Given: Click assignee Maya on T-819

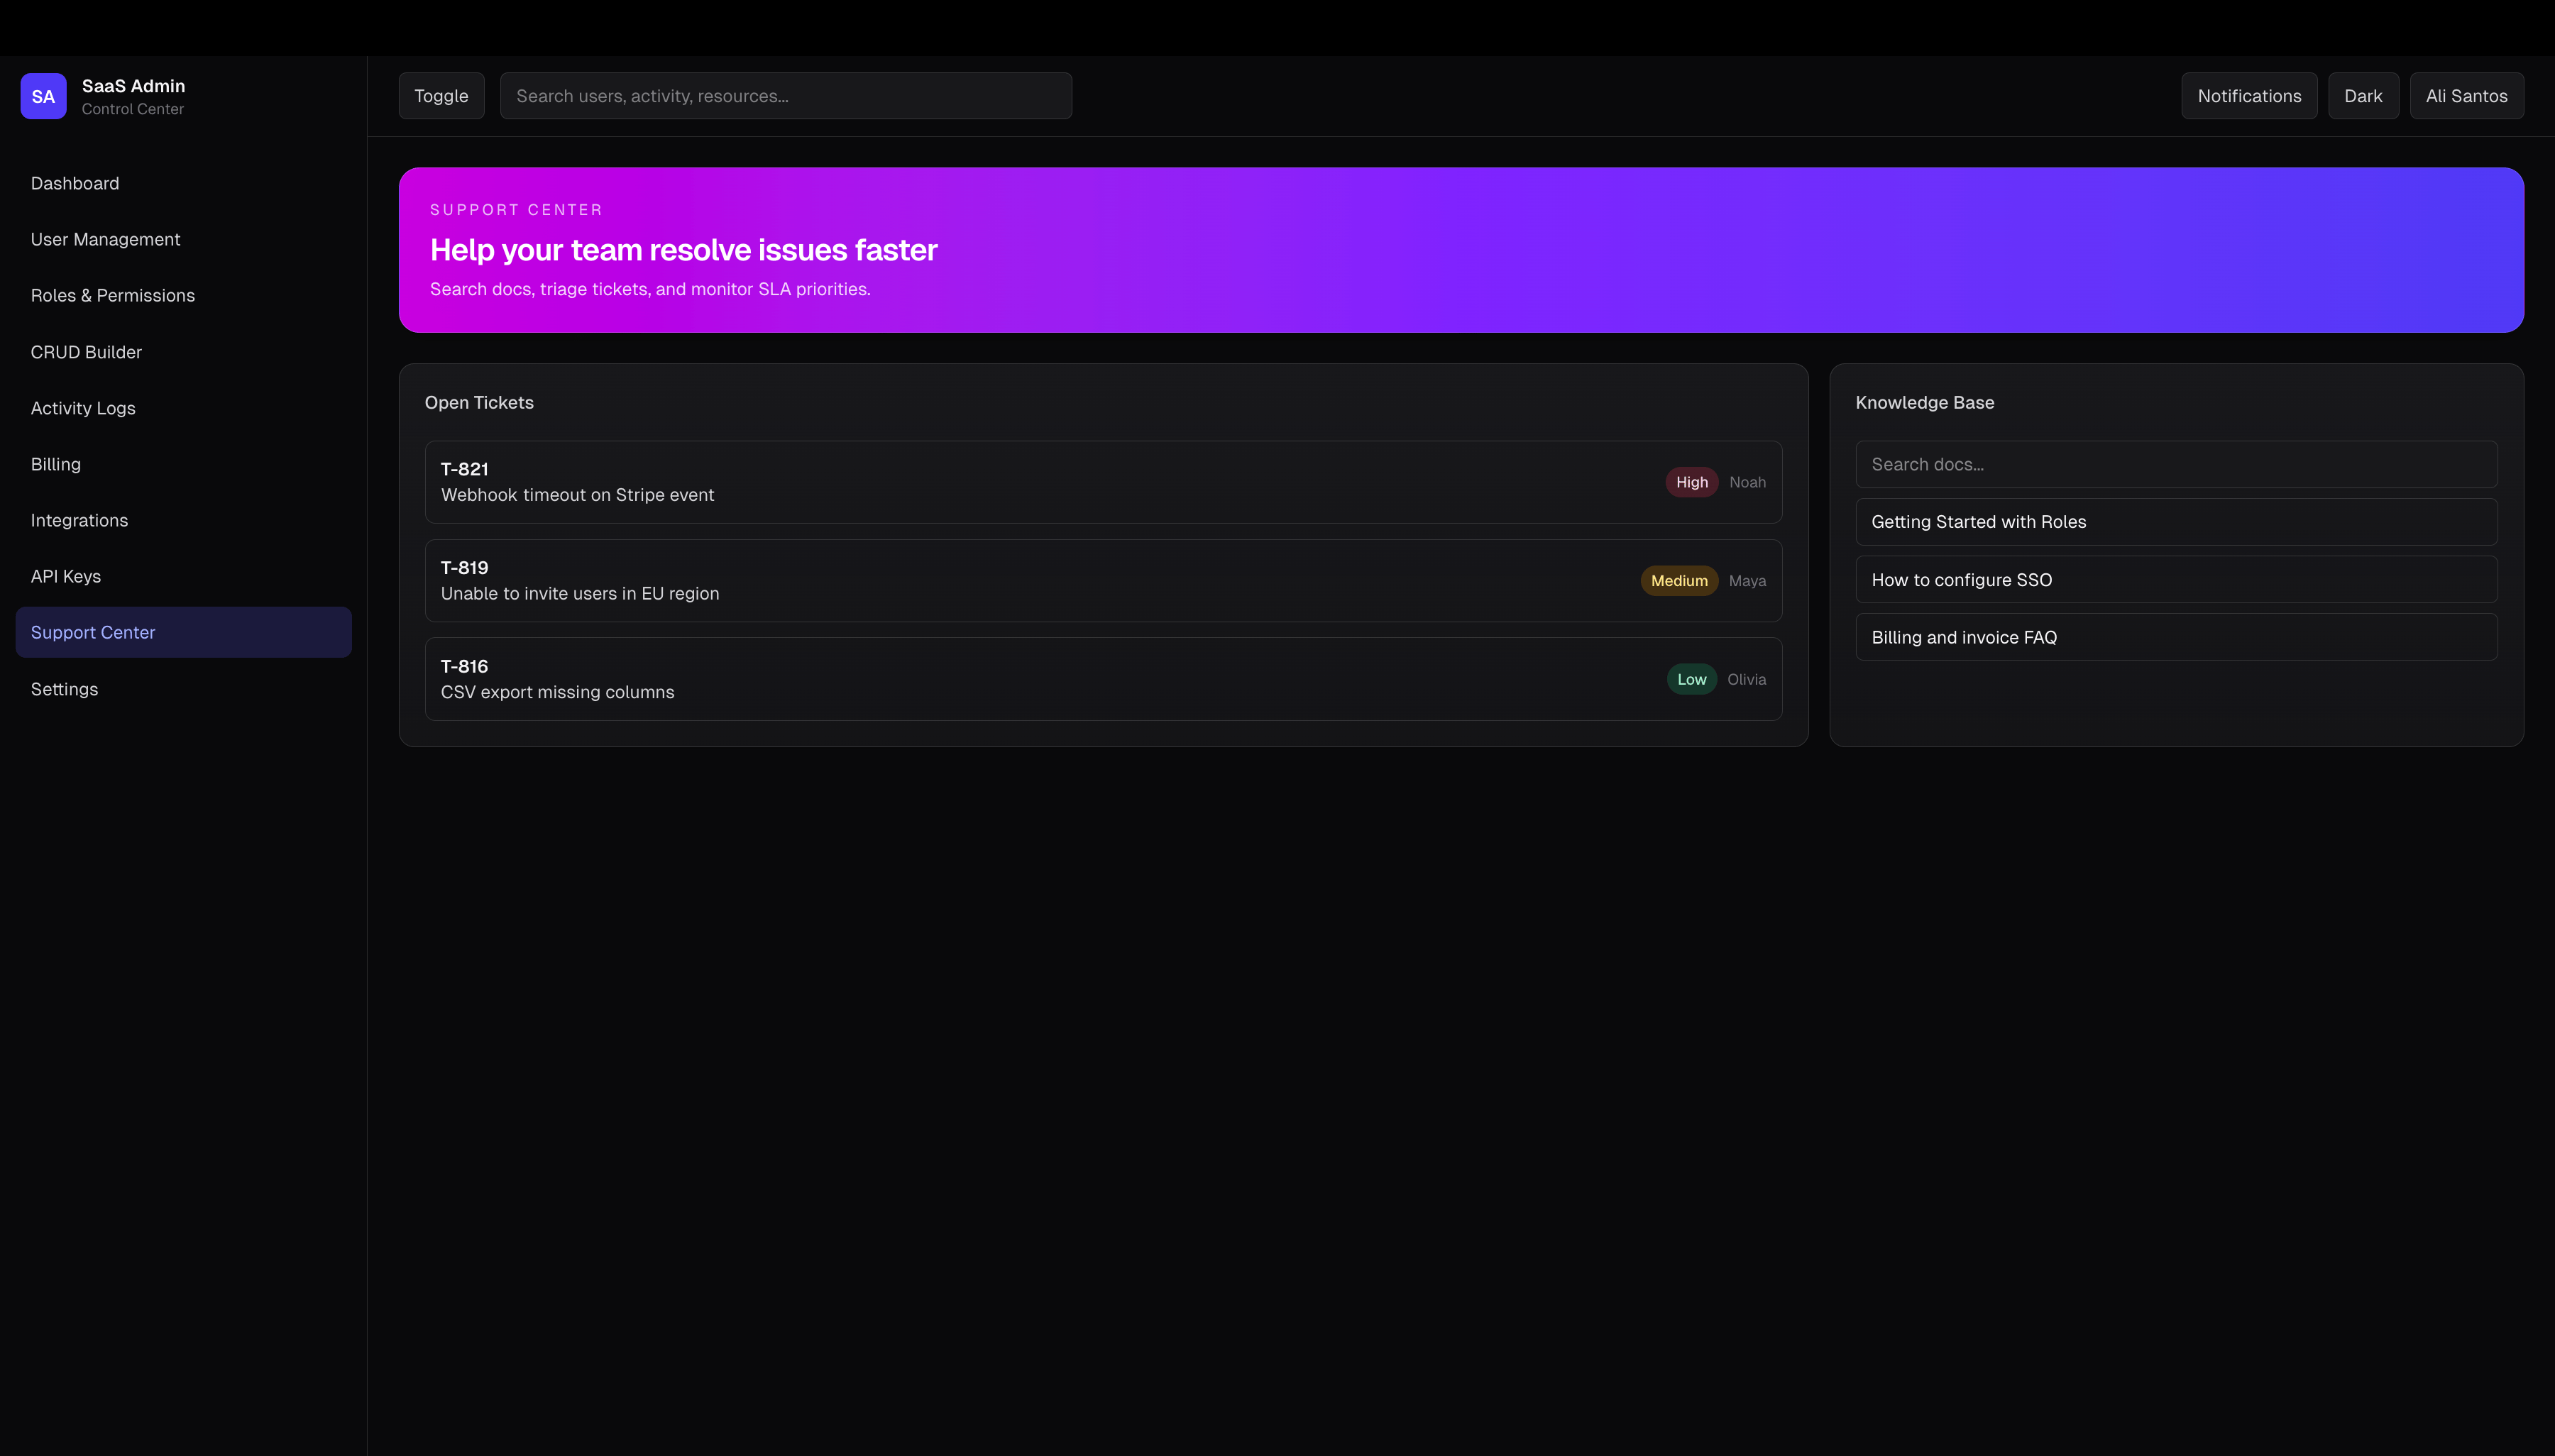Looking at the screenshot, I should point(1747,581).
